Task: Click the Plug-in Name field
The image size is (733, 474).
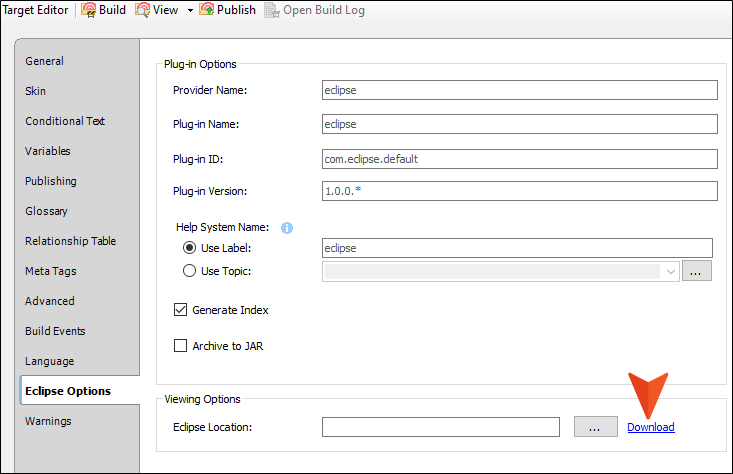Action: coord(519,124)
